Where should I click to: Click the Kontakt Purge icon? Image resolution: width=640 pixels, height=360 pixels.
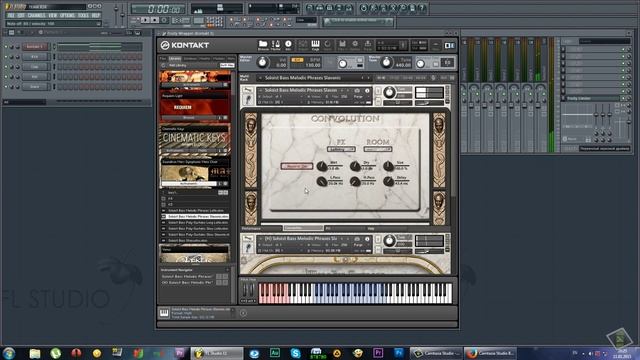(x=367, y=45)
